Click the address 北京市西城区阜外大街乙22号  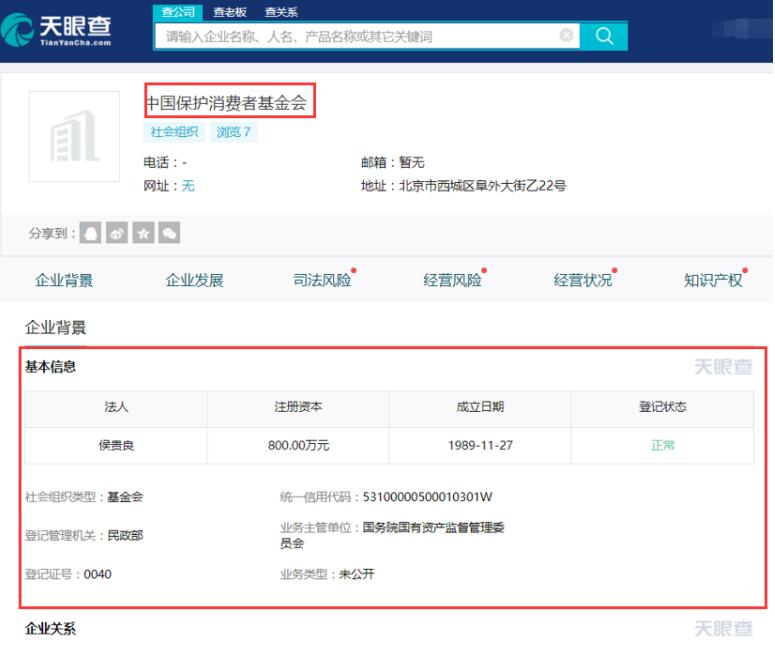[482, 186]
